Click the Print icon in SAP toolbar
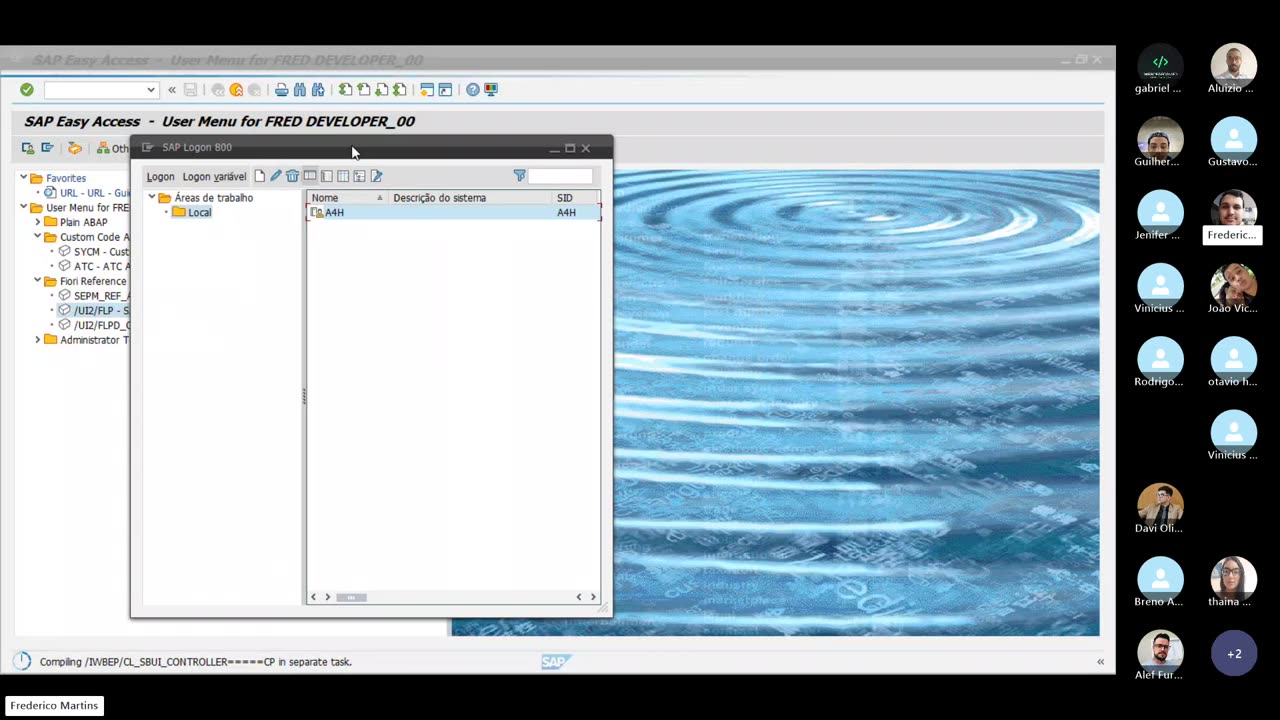Screen dimensions: 1280x720 pos(282,90)
